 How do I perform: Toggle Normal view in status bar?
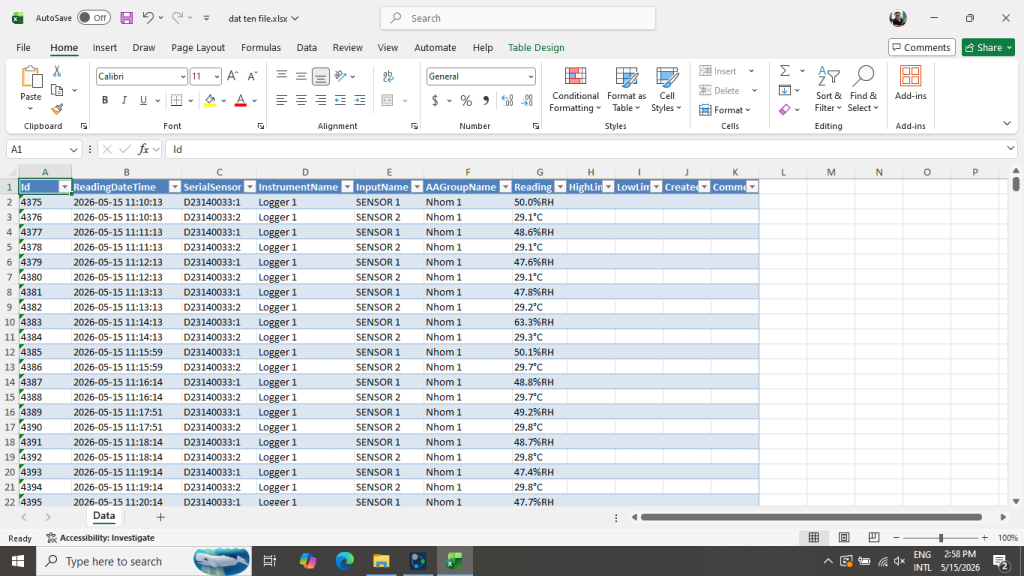coord(814,537)
